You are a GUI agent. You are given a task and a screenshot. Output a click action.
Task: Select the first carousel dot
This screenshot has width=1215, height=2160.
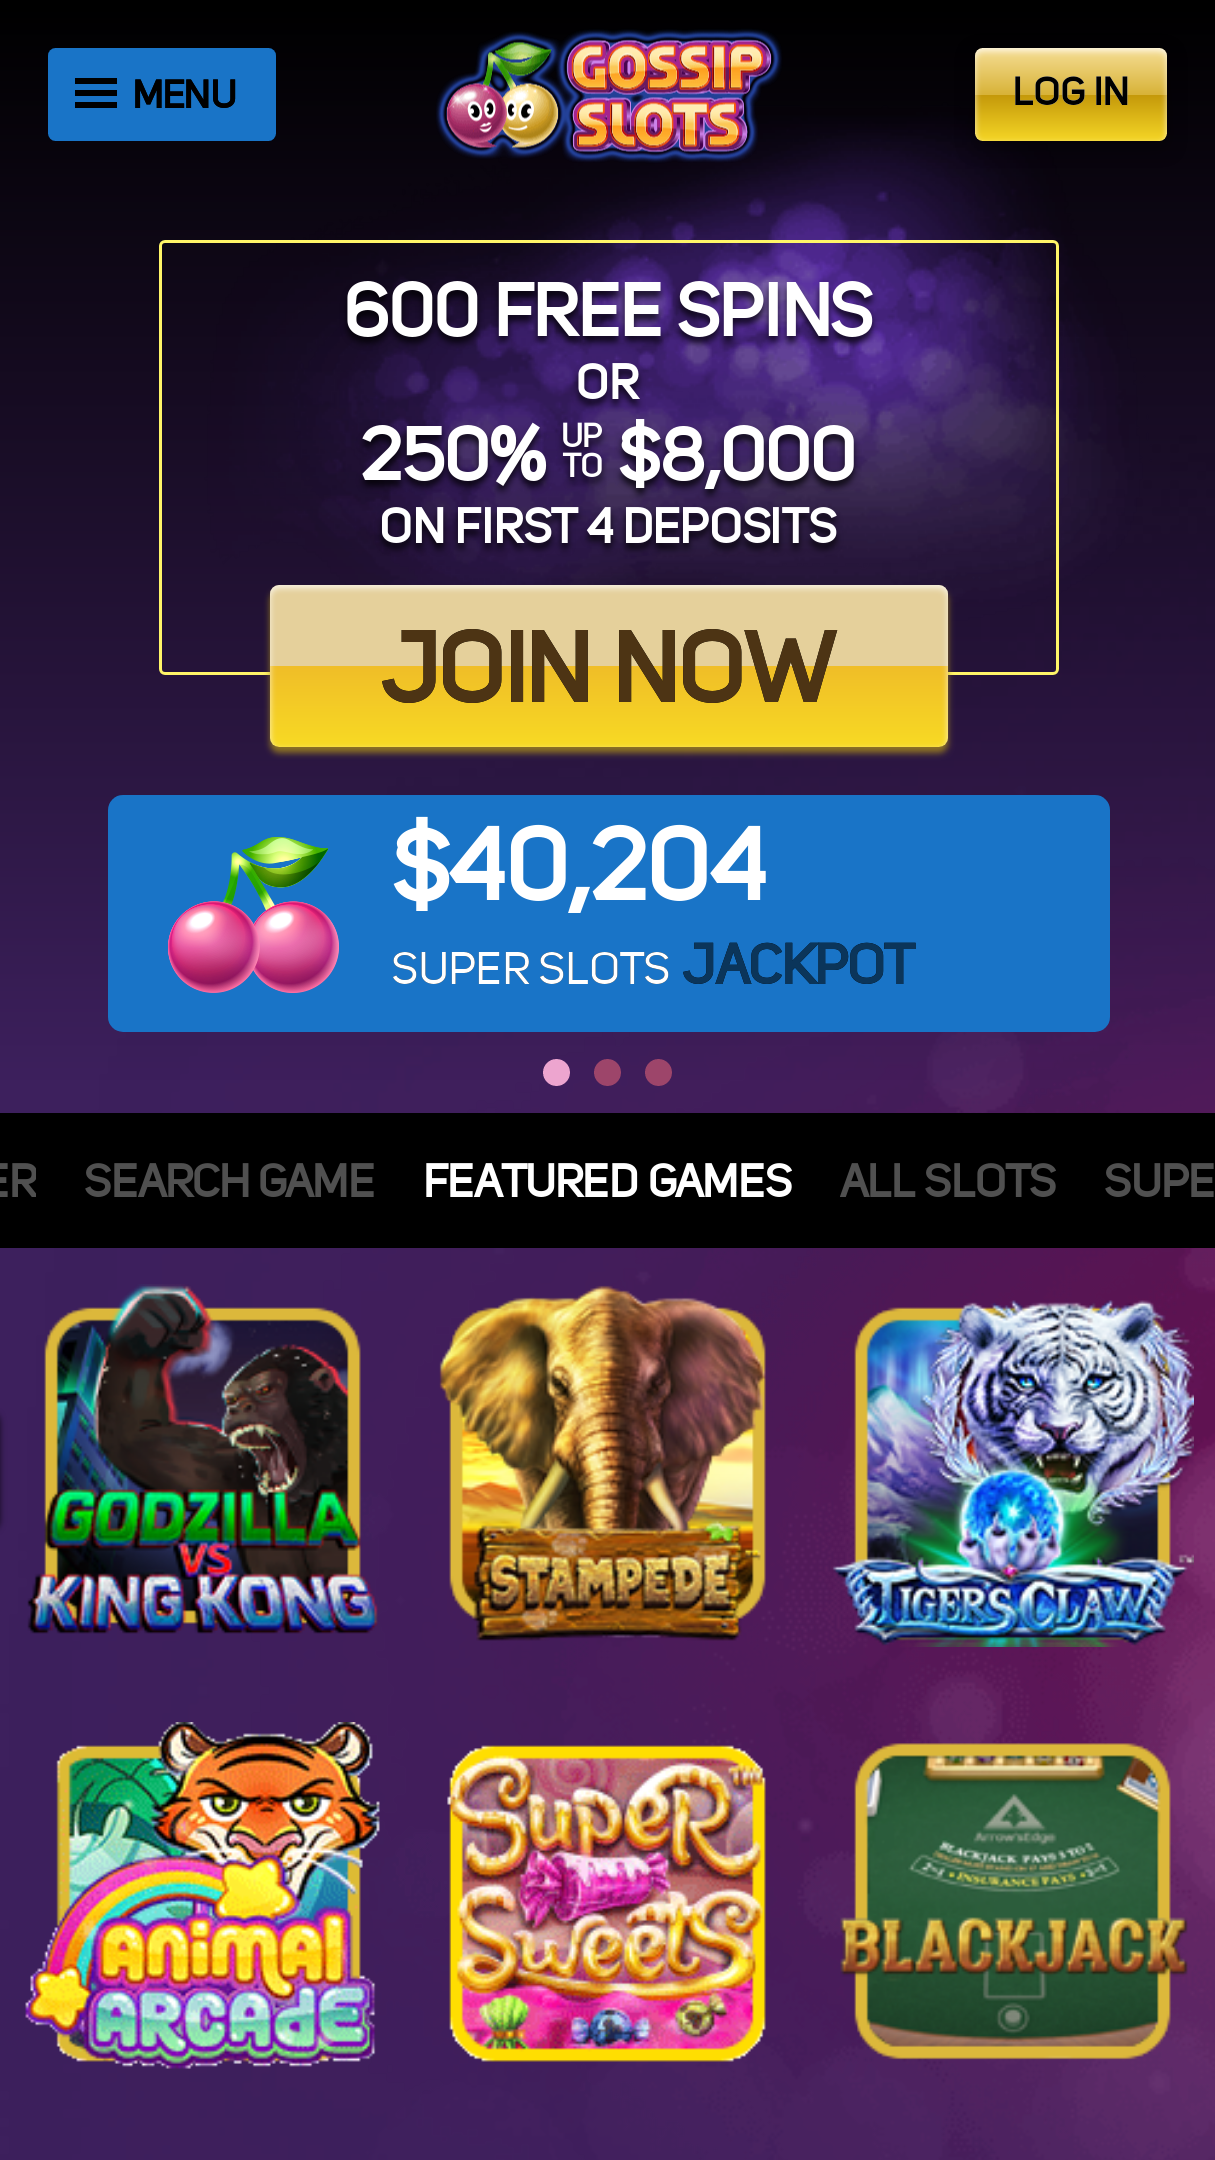[556, 1072]
